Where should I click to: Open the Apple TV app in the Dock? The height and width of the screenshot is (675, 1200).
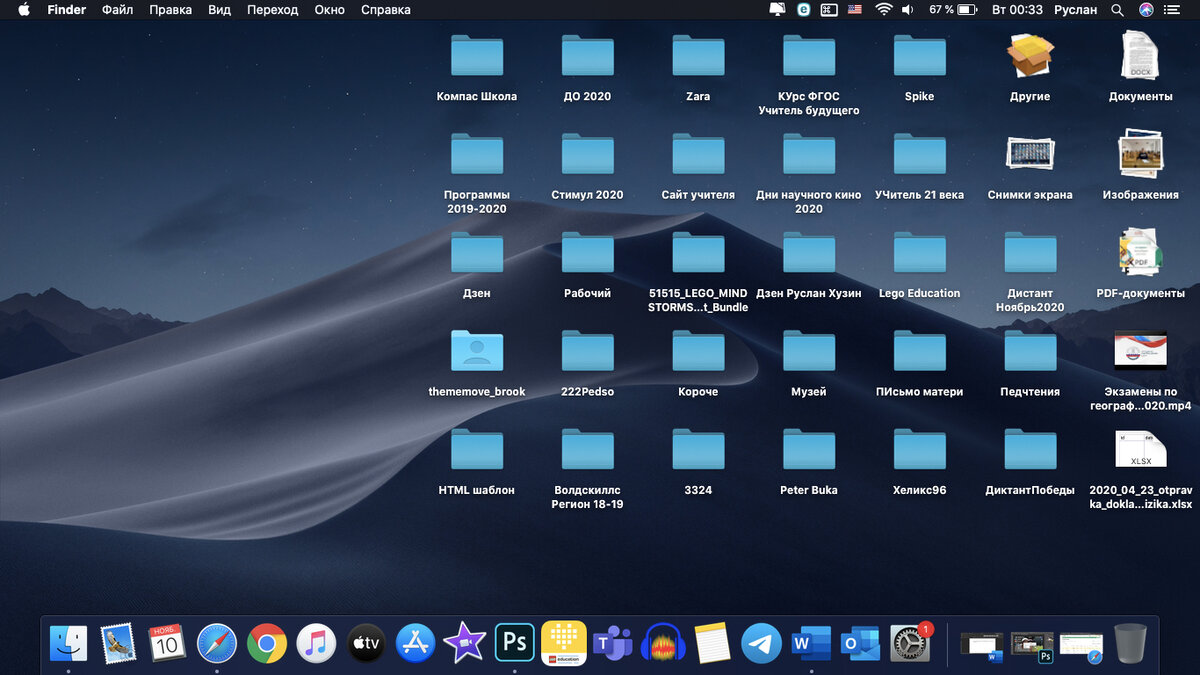pyautogui.click(x=366, y=643)
